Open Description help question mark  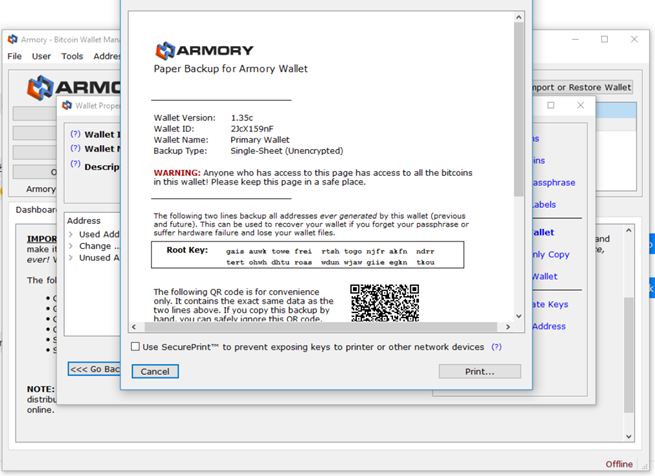75,163
